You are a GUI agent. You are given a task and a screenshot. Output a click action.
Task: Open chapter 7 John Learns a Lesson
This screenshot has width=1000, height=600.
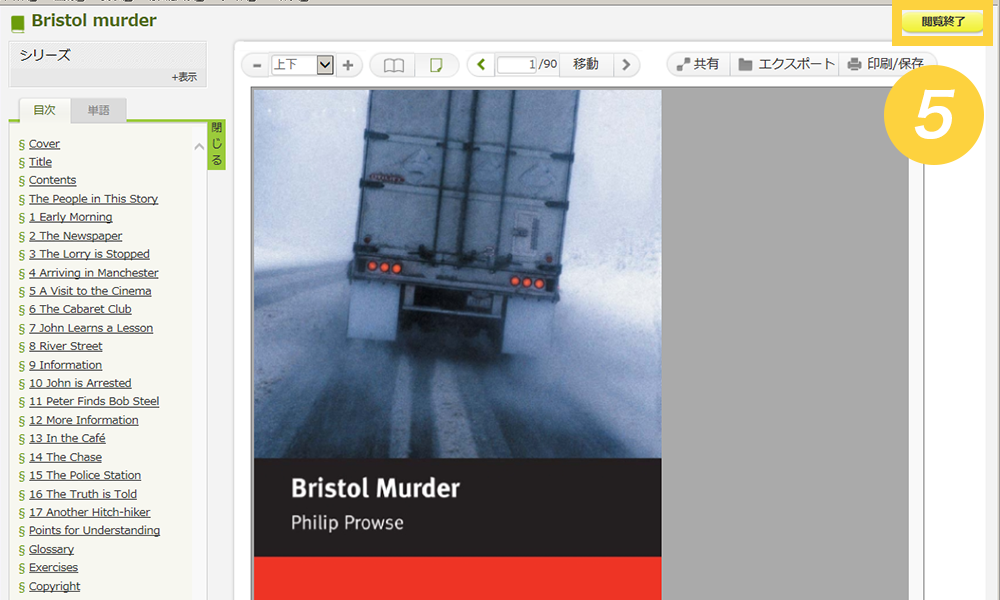[91, 328]
